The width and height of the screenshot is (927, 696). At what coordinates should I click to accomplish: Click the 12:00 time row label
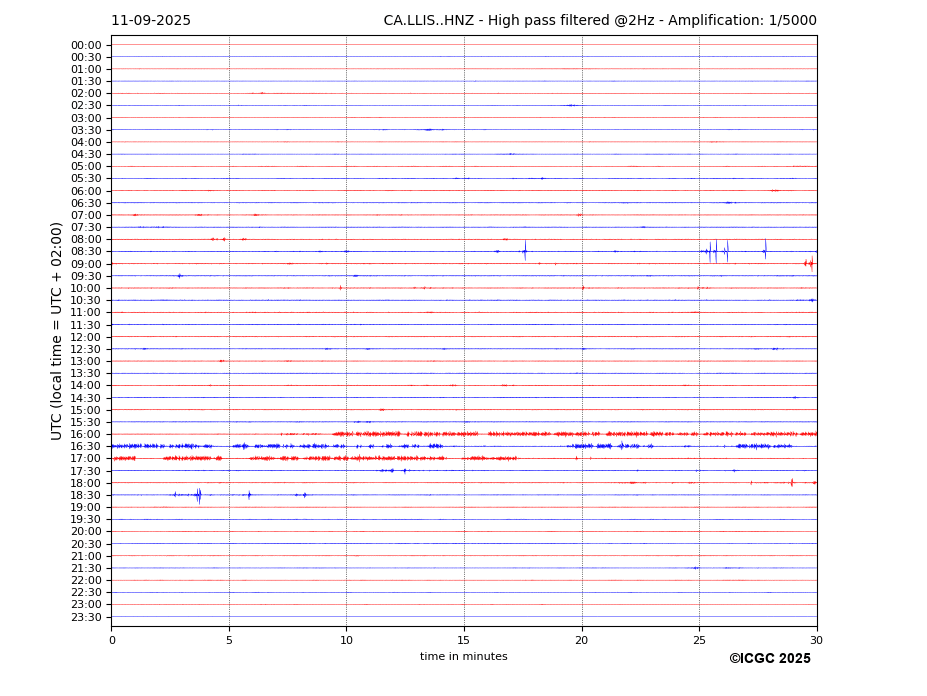[86, 337]
